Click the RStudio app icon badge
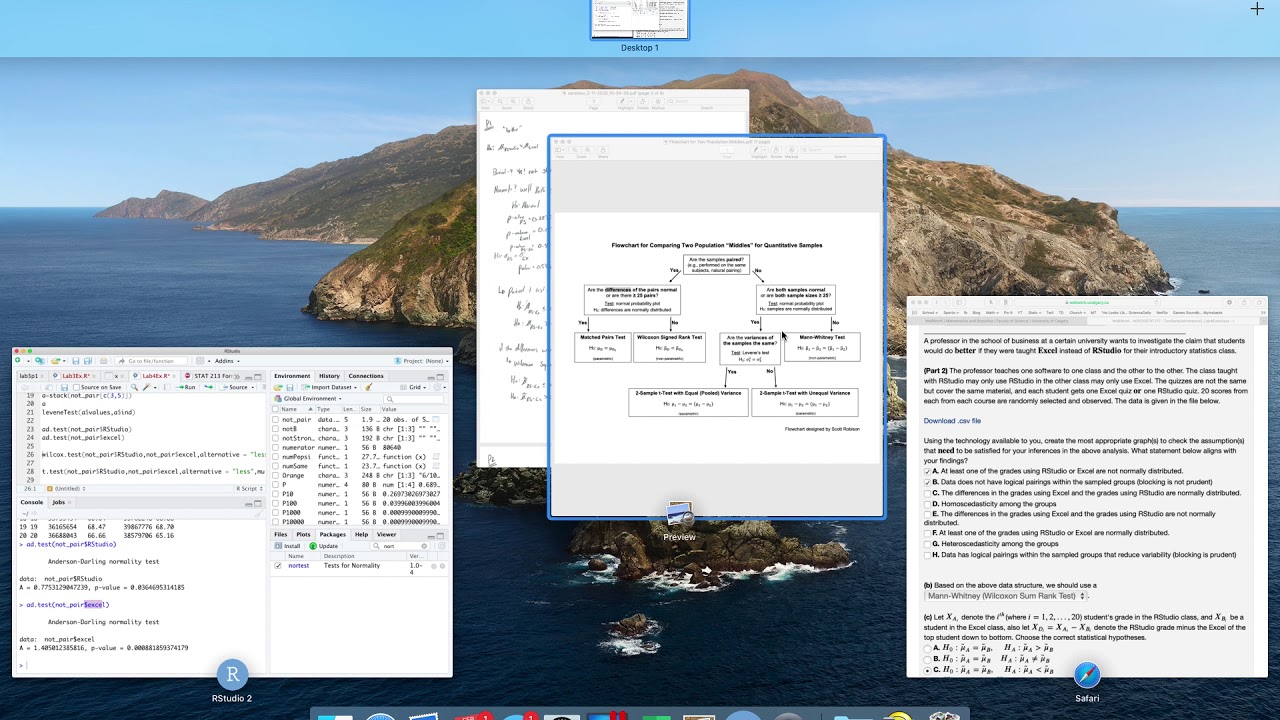This screenshot has height=720, width=1280. (x=232, y=673)
